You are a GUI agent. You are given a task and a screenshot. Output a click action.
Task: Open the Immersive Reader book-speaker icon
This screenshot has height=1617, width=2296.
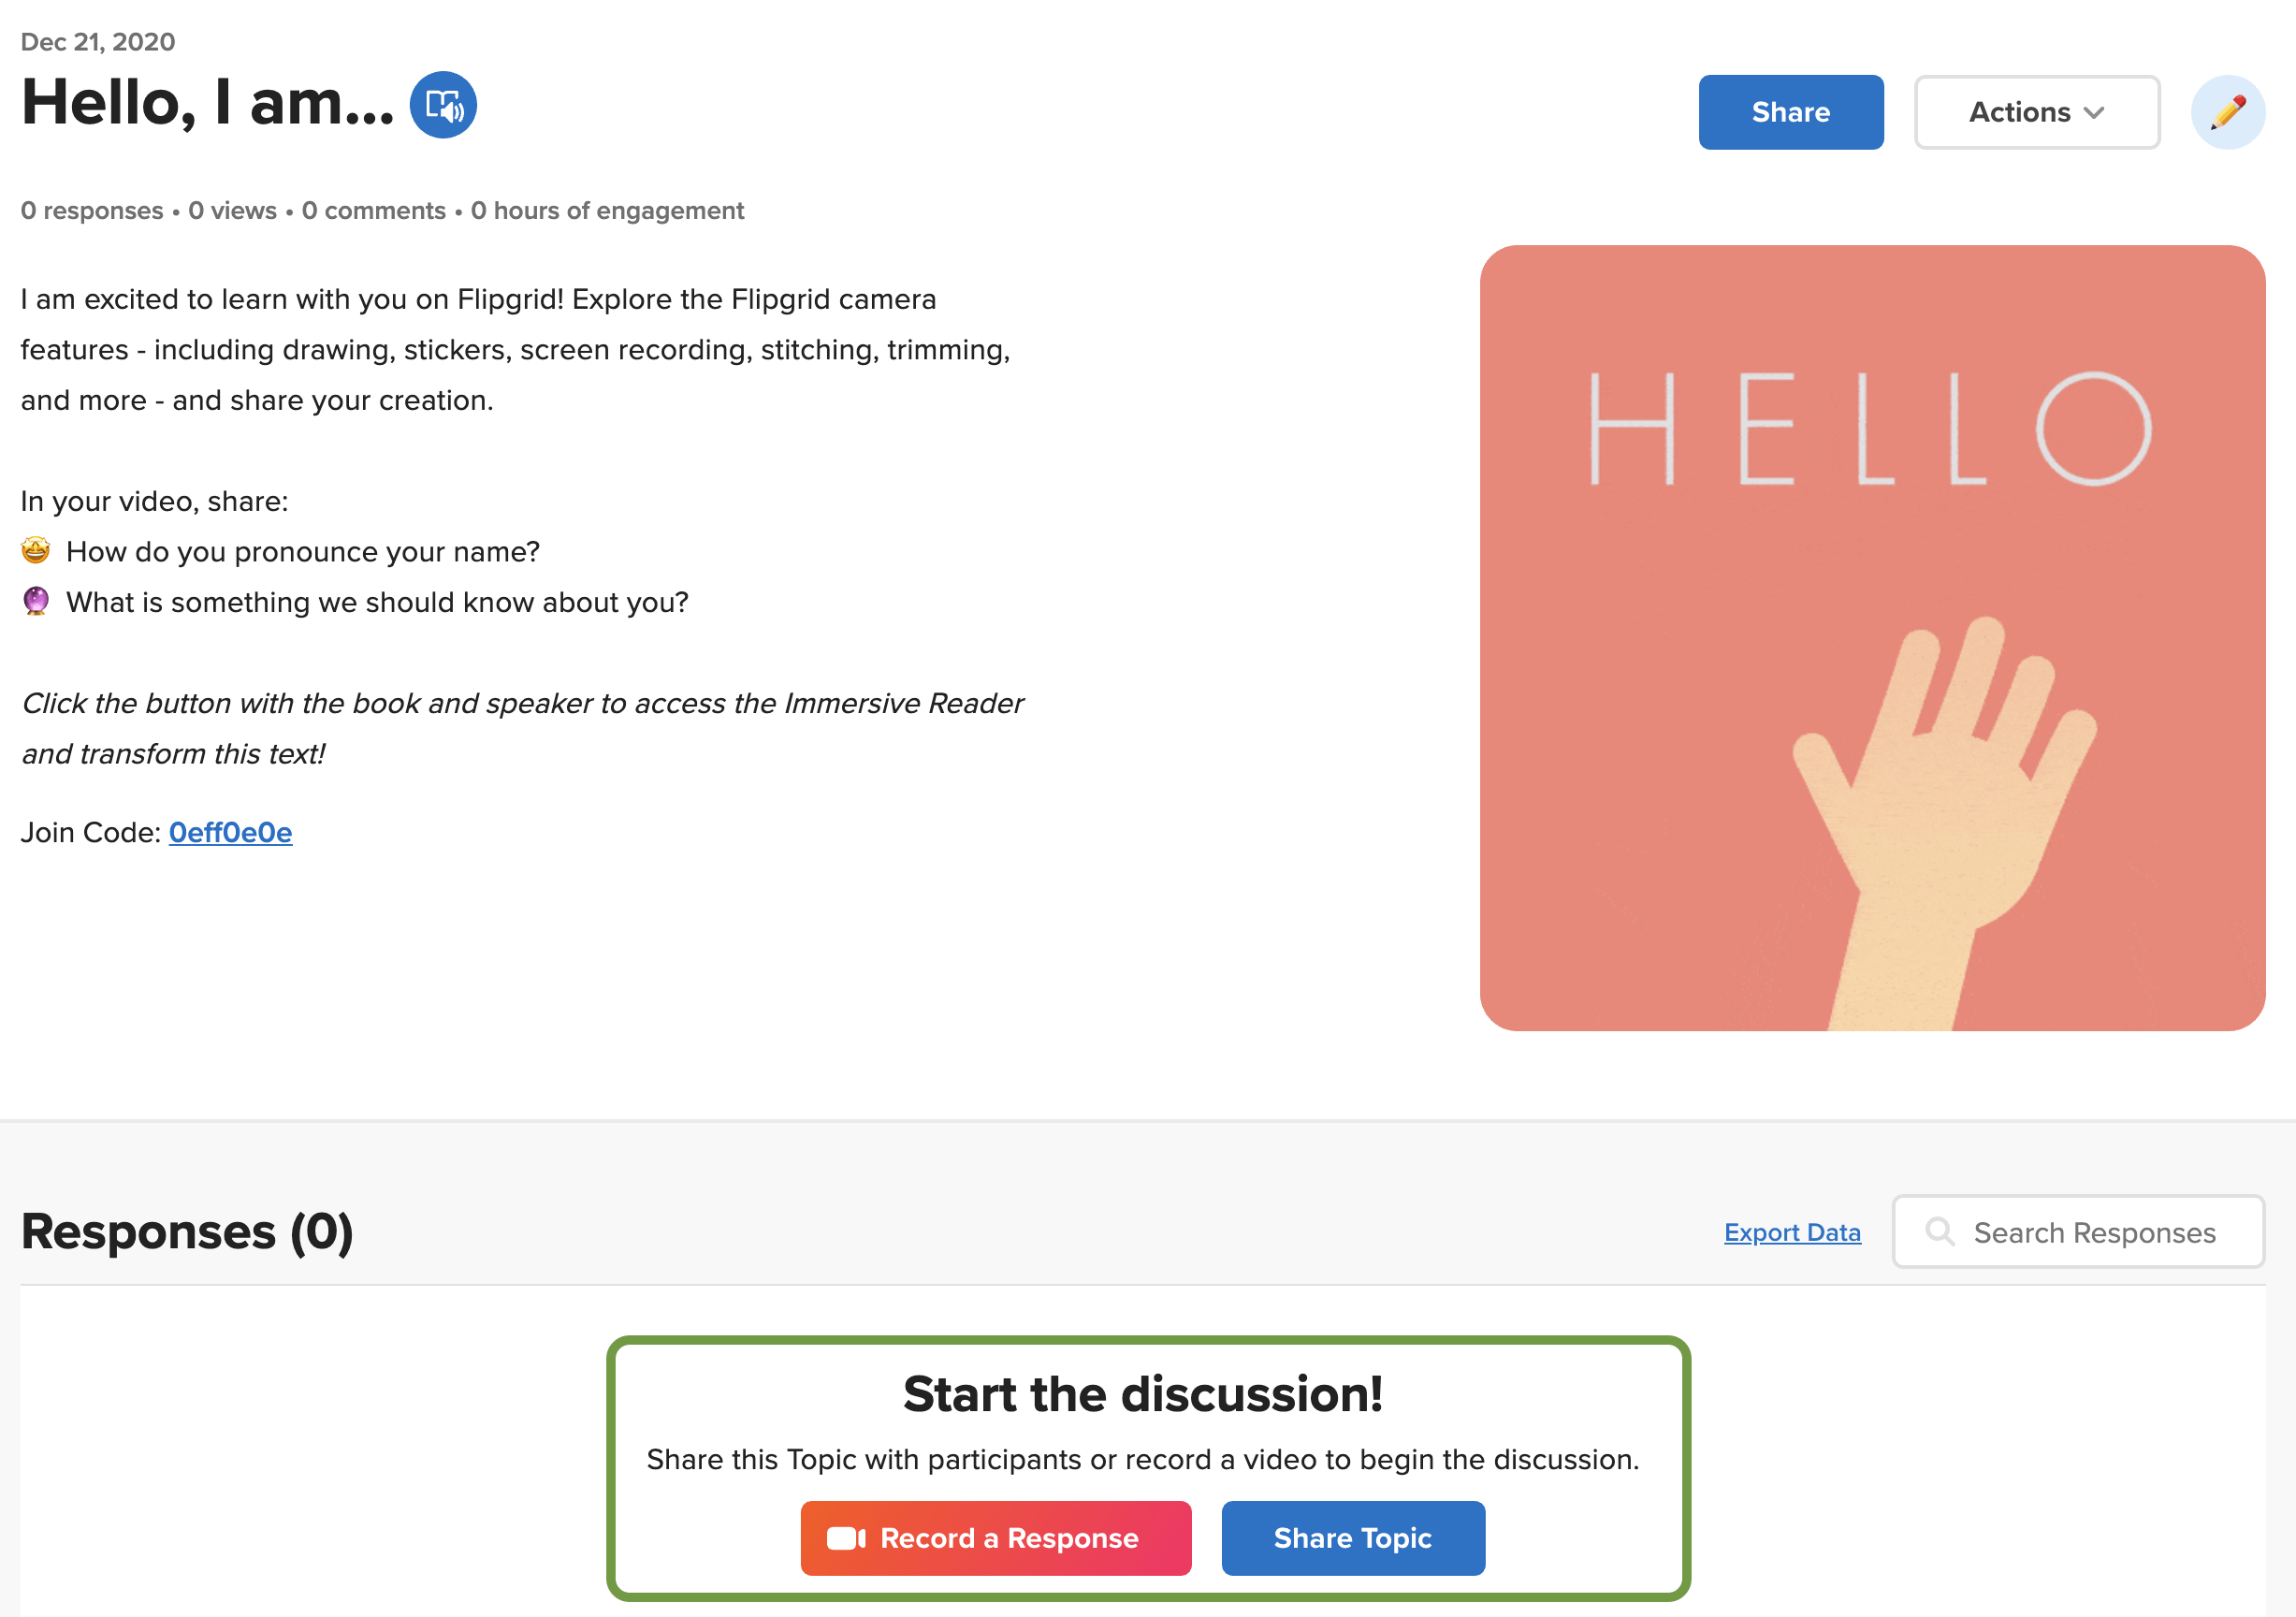[x=444, y=105]
